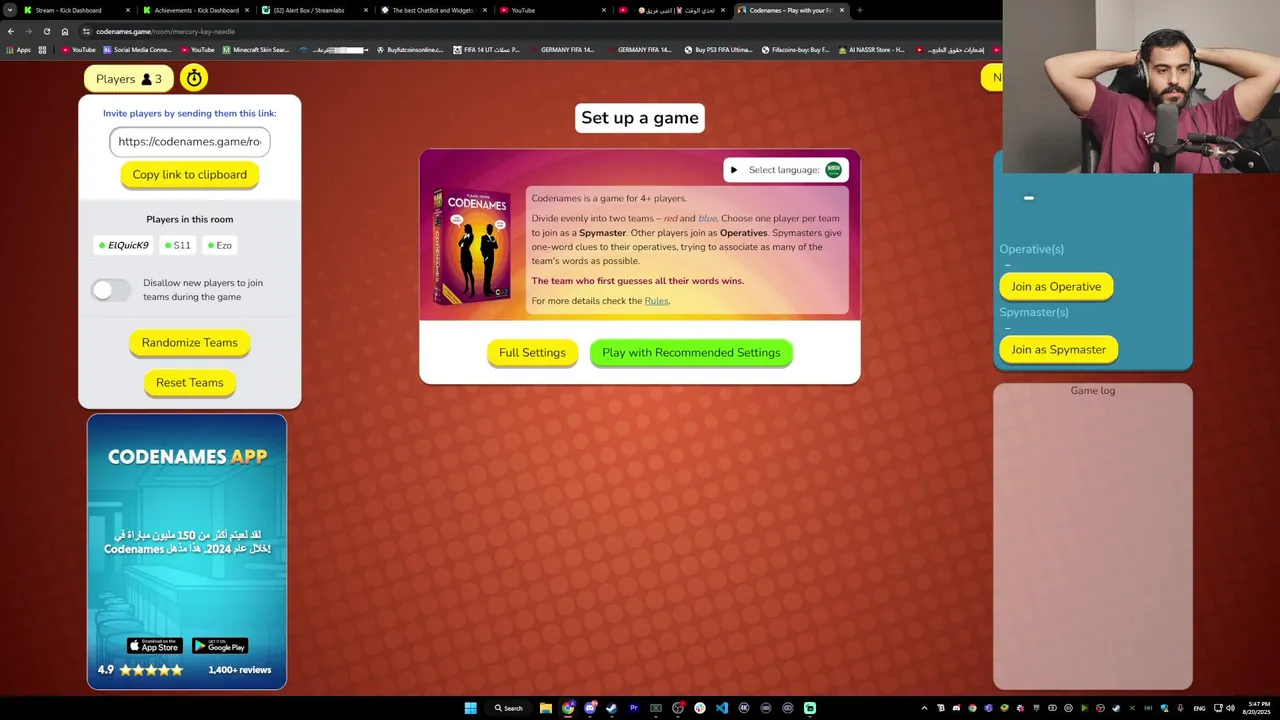Play the language audio arrow
Viewport: 1280px width, 720px height.
734,170
